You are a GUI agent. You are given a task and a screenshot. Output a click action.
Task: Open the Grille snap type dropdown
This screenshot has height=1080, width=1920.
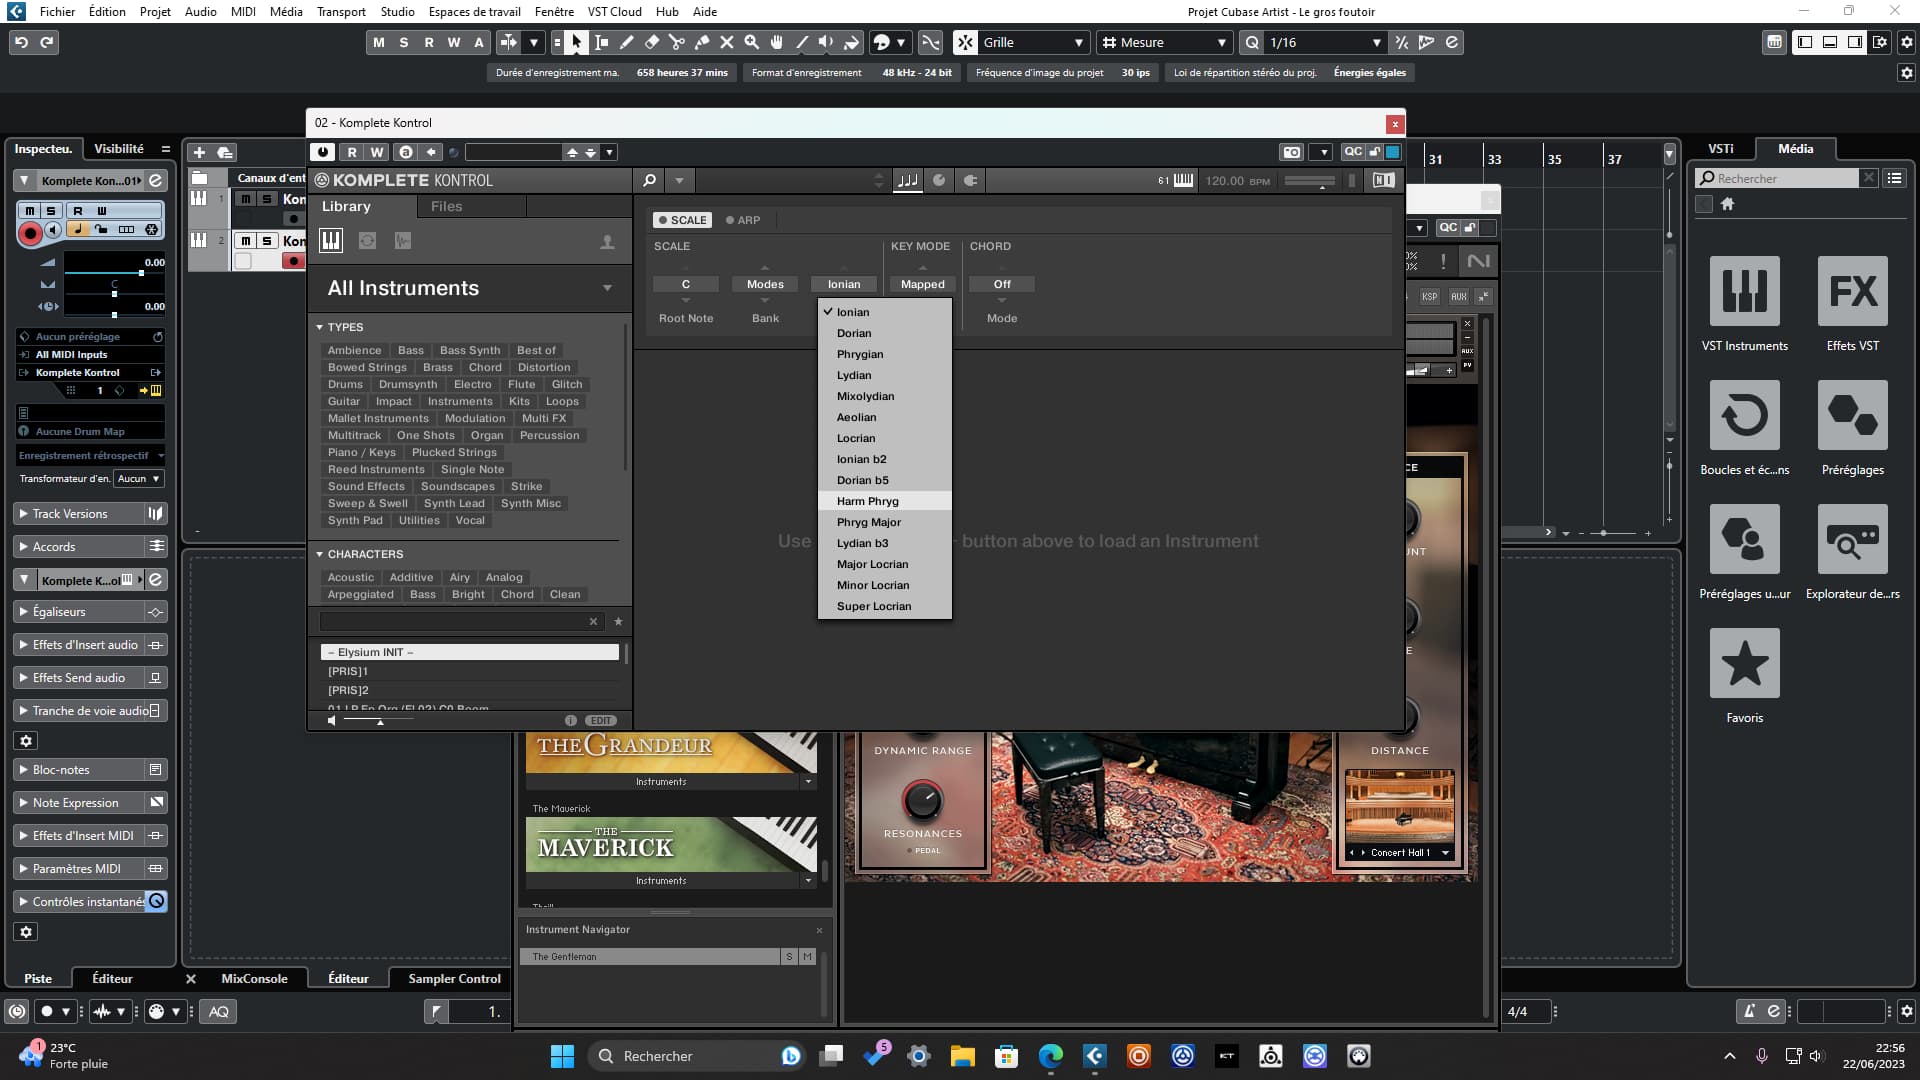1034,42
